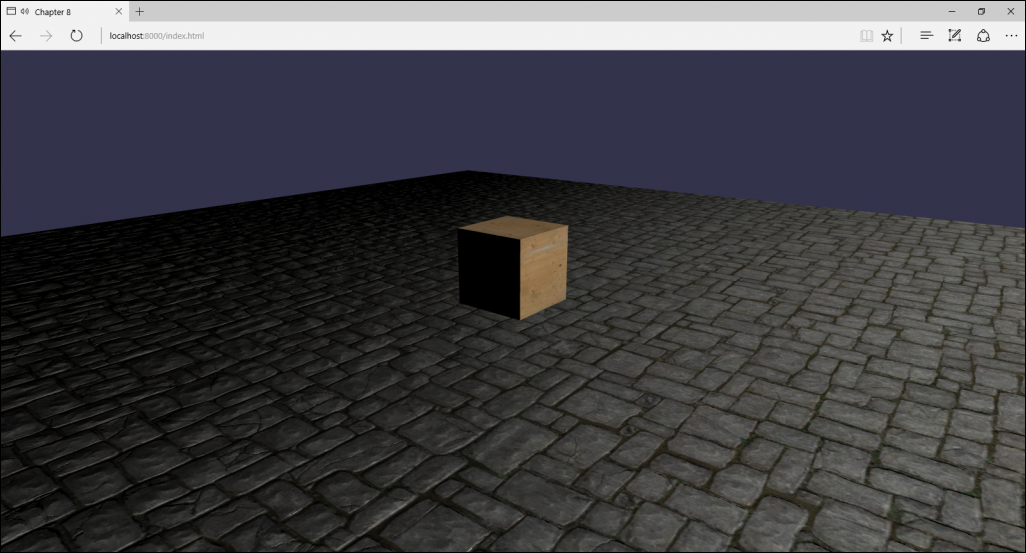
Task: Open a new tab with plus button
Action: (x=140, y=11)
